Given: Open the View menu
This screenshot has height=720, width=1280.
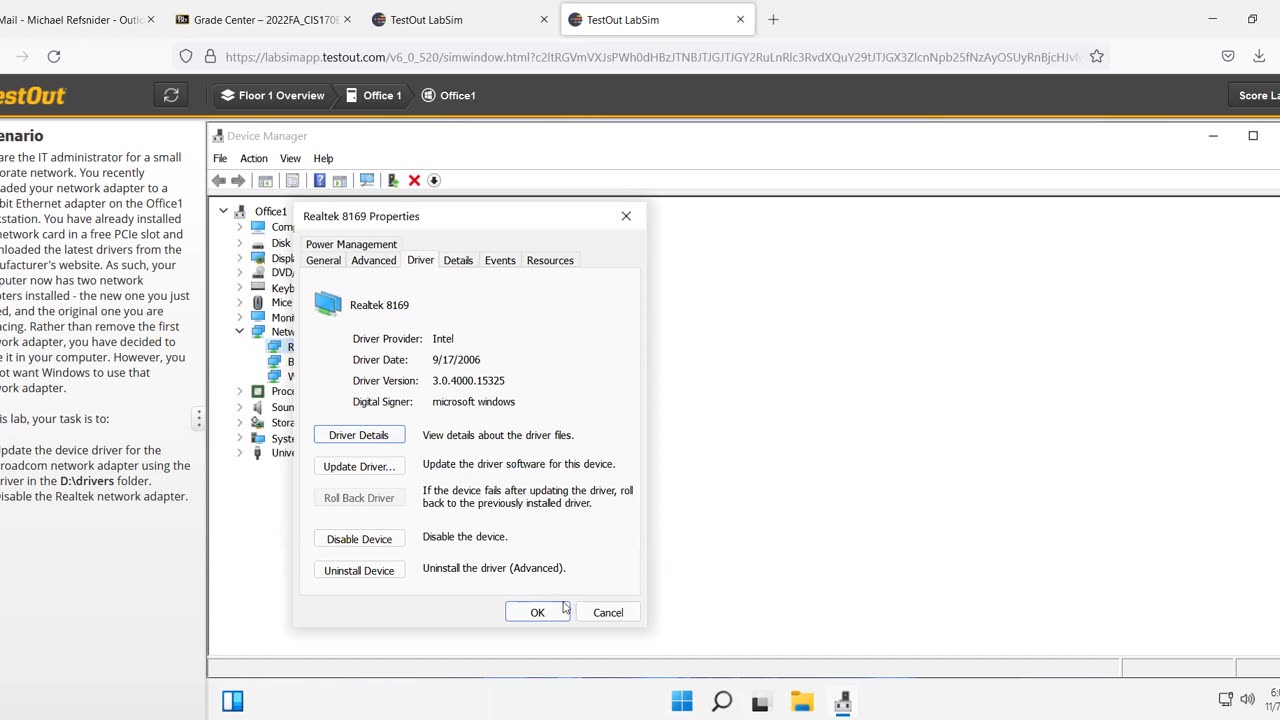Looking at the screenshot, I should point(290,158).
